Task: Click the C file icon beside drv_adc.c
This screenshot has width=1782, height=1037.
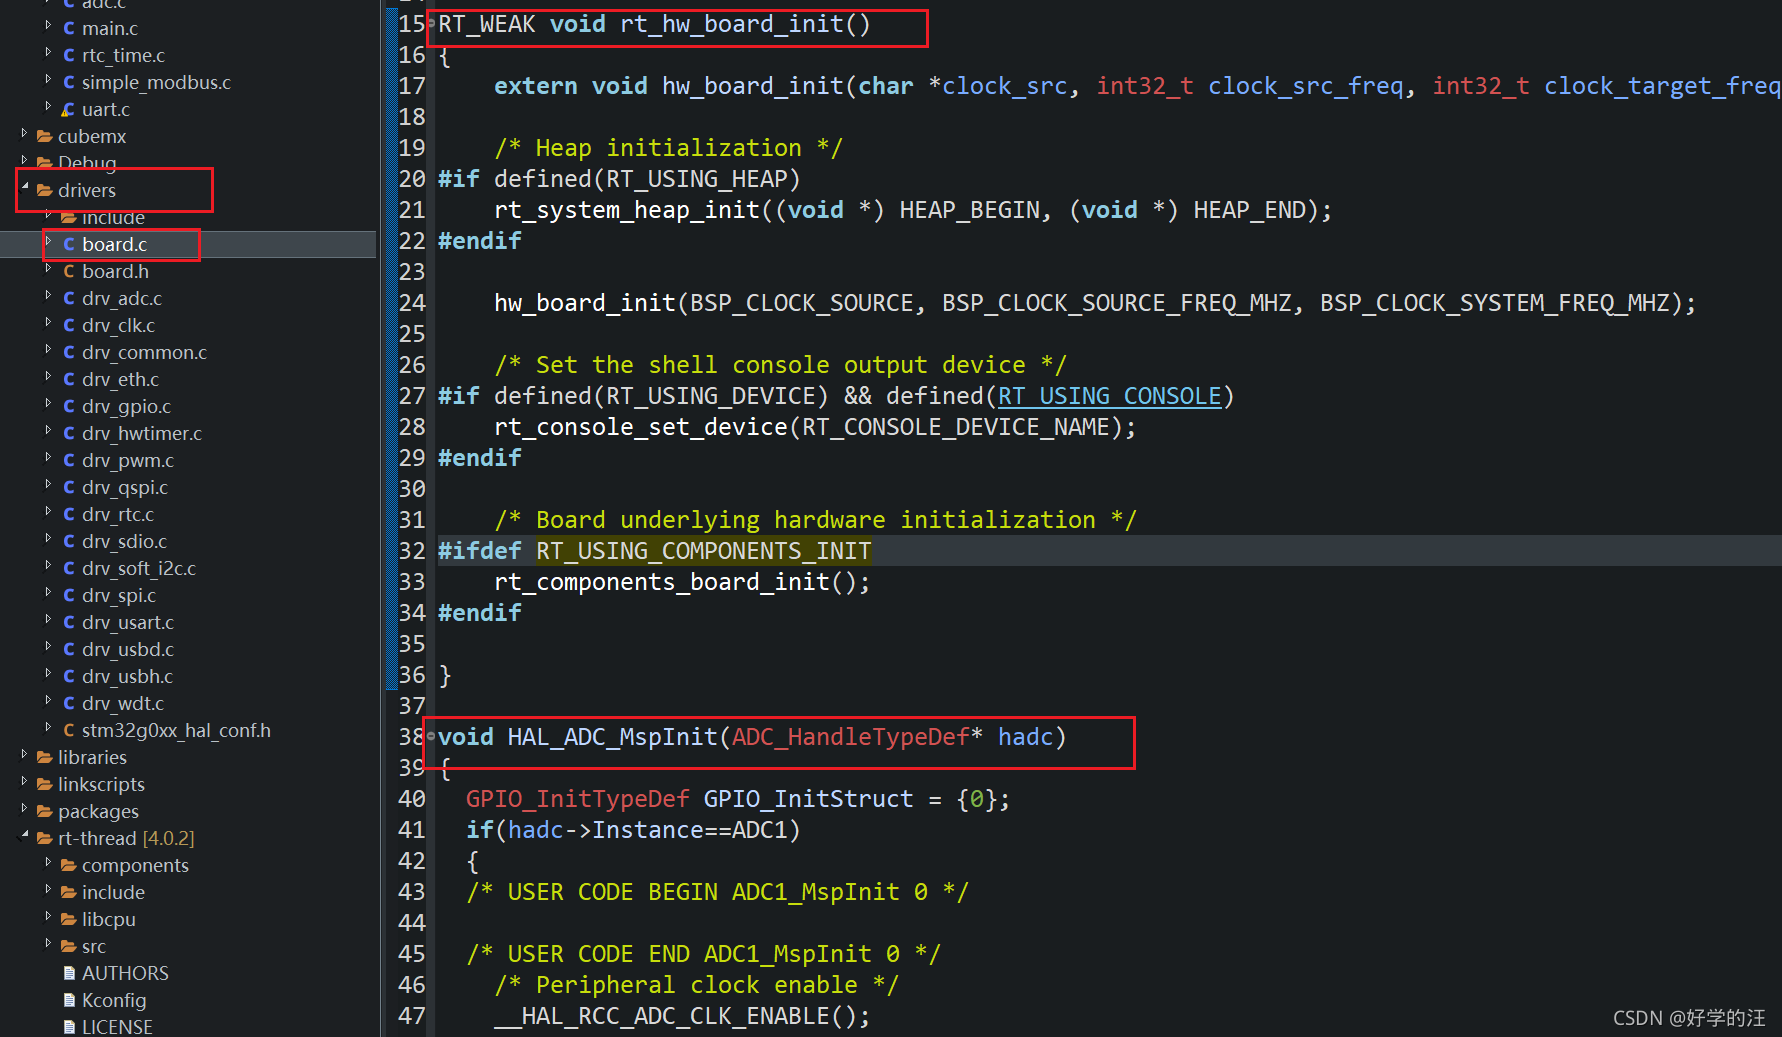Action: pyautogui.click(x=68, y=298)
